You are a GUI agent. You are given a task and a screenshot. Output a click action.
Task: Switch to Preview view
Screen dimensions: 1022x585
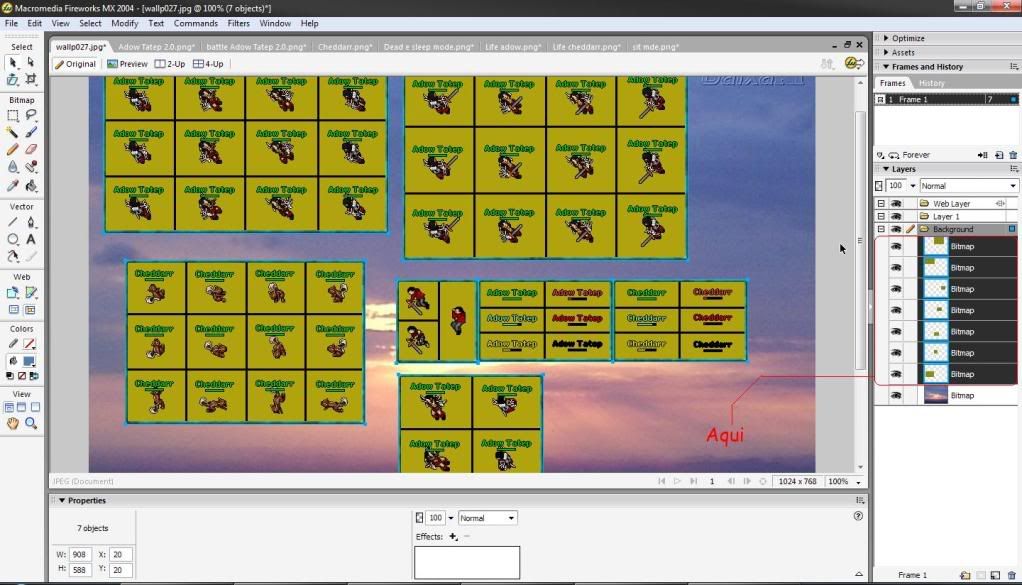[126, 64]
